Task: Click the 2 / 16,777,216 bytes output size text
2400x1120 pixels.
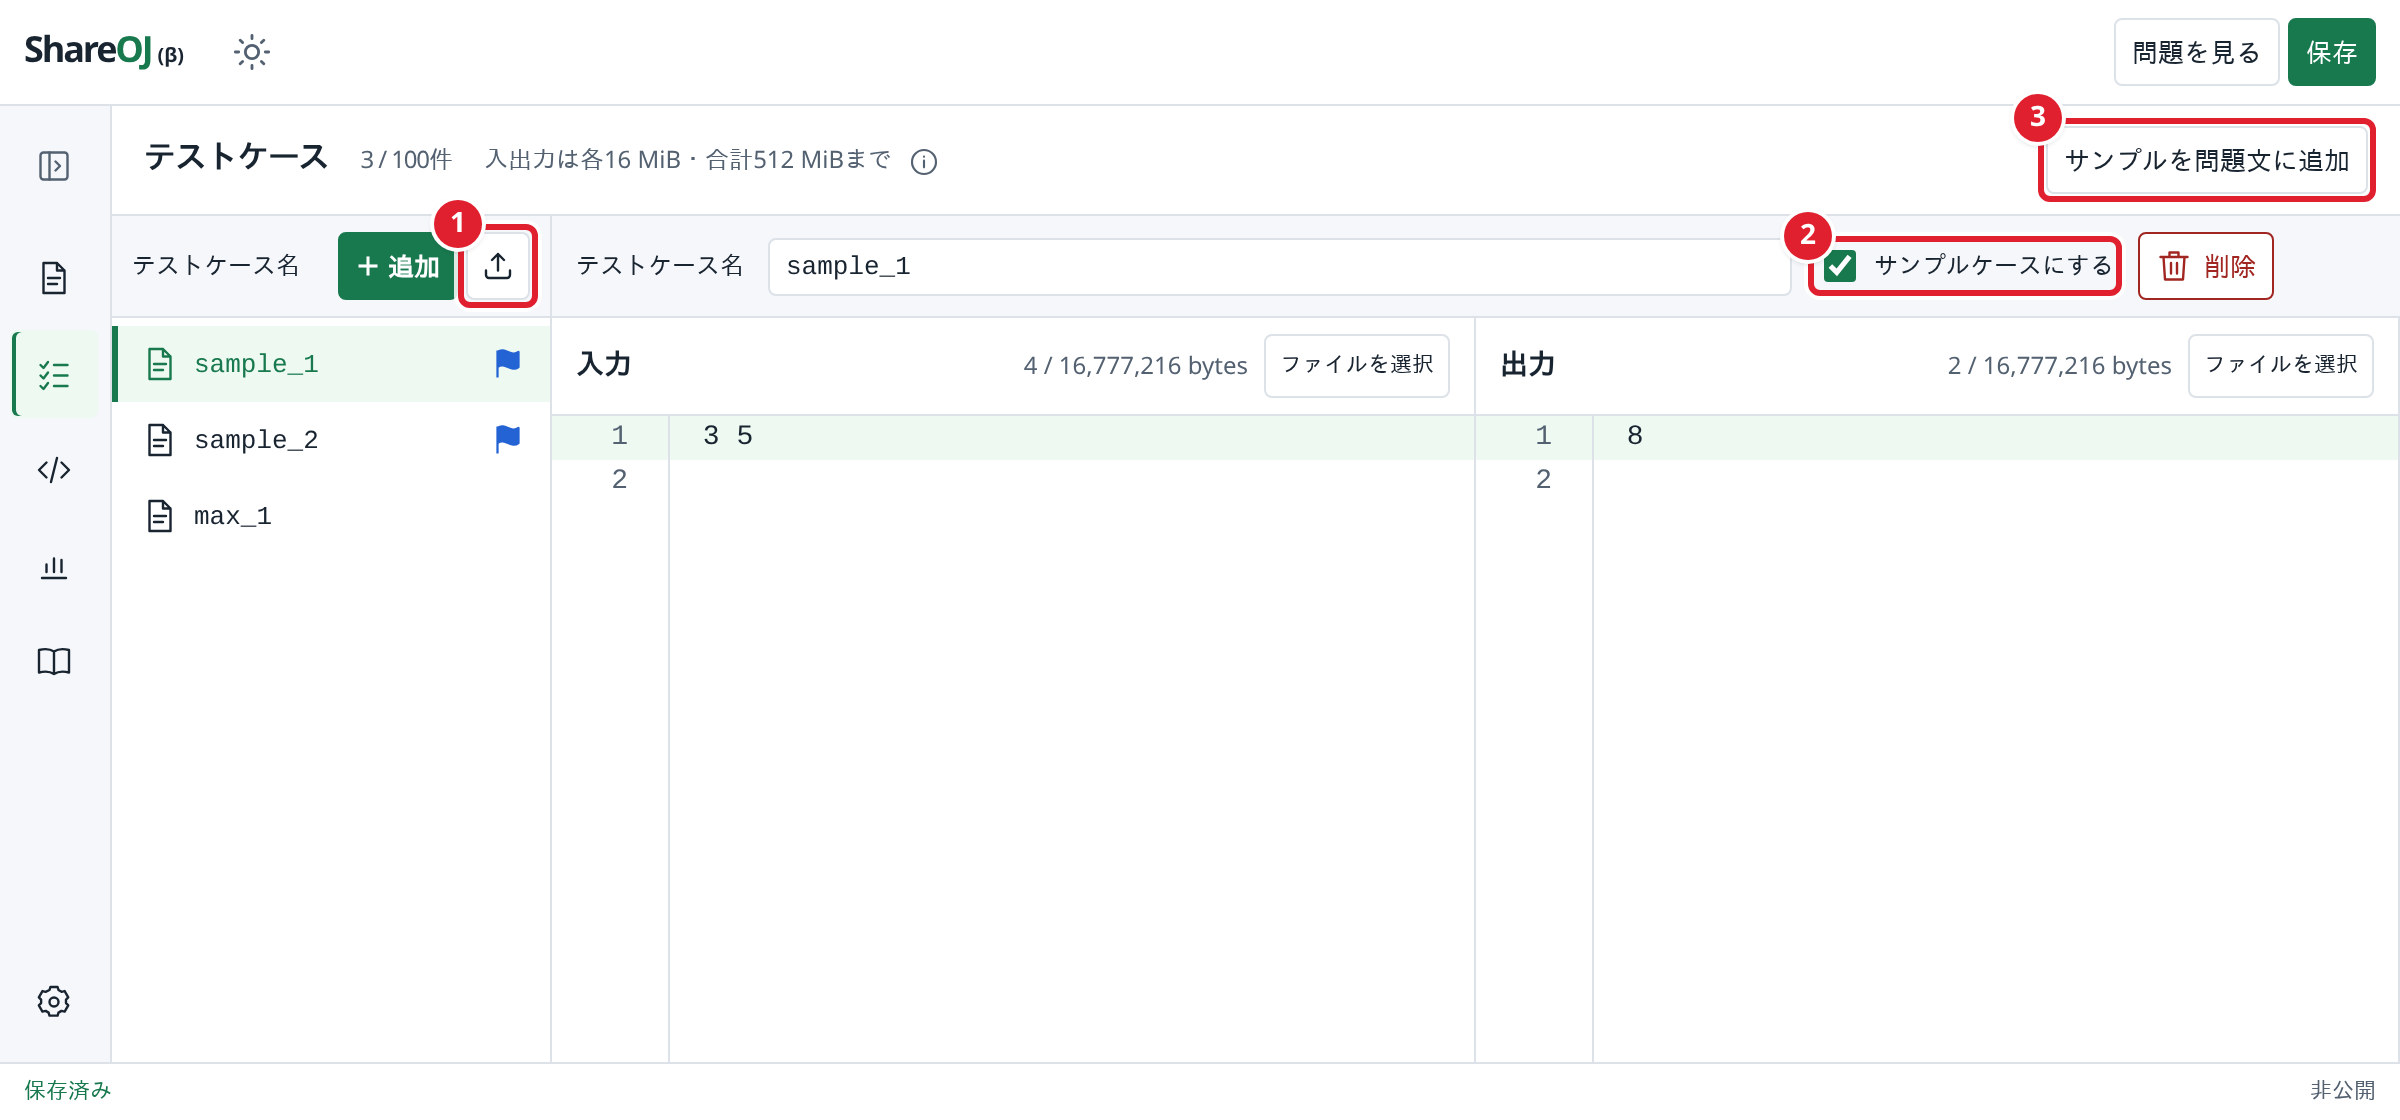Action: pos(2059,366)
